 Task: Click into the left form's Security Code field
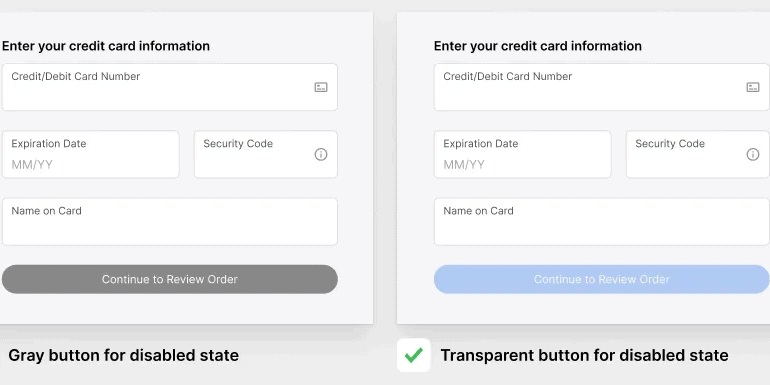tap(266, 154)
